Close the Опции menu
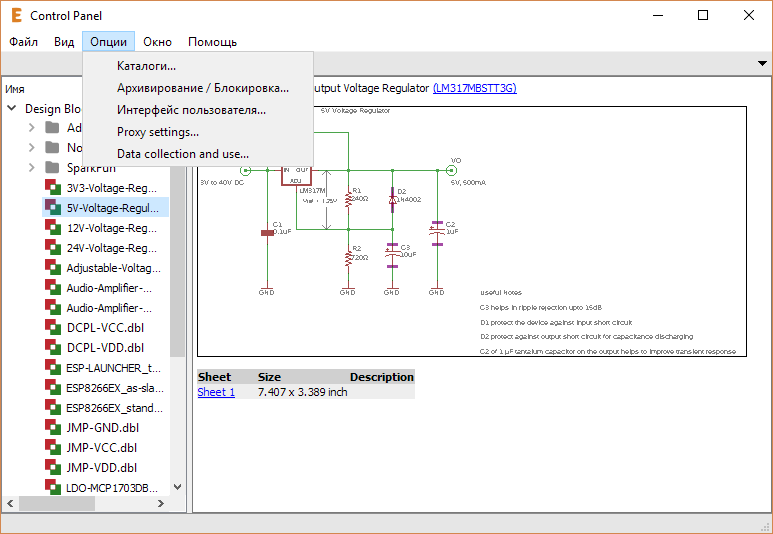The height and width of the screenshot is (534, 773). (x=108, y=42)
